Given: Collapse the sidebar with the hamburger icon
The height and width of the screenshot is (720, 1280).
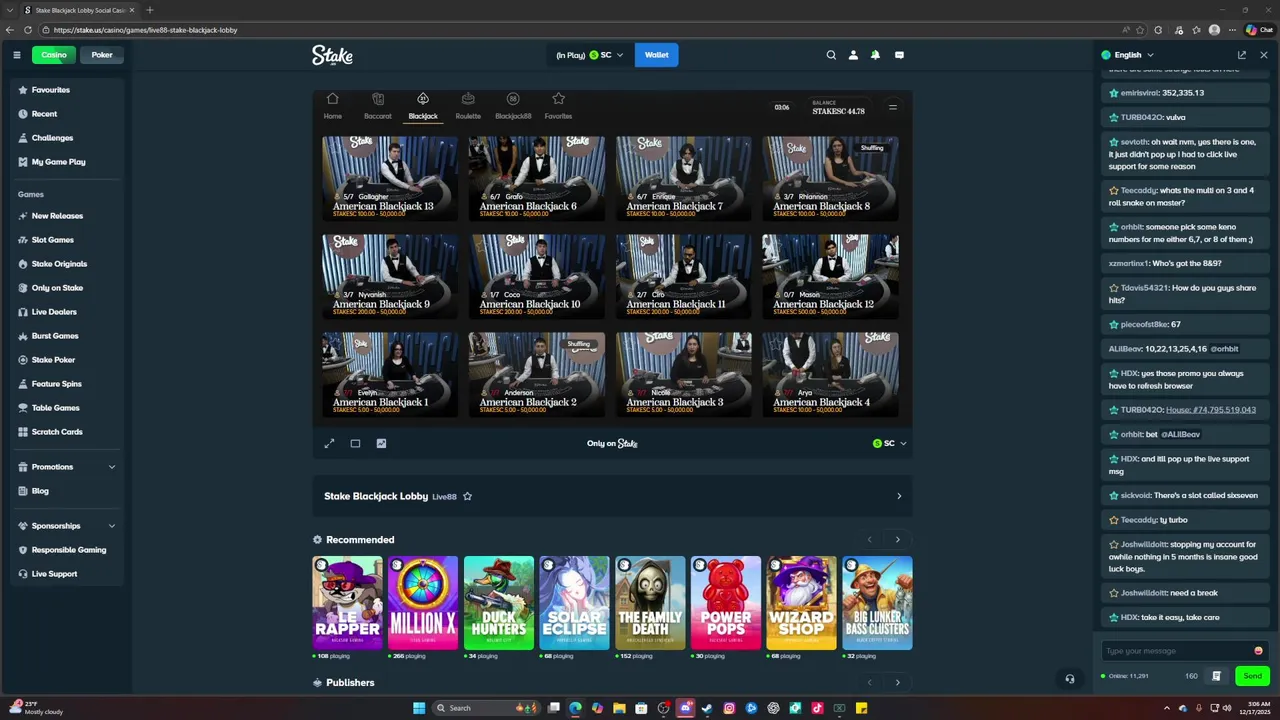Looking at the screenshot, I should (x=17, y=55).
